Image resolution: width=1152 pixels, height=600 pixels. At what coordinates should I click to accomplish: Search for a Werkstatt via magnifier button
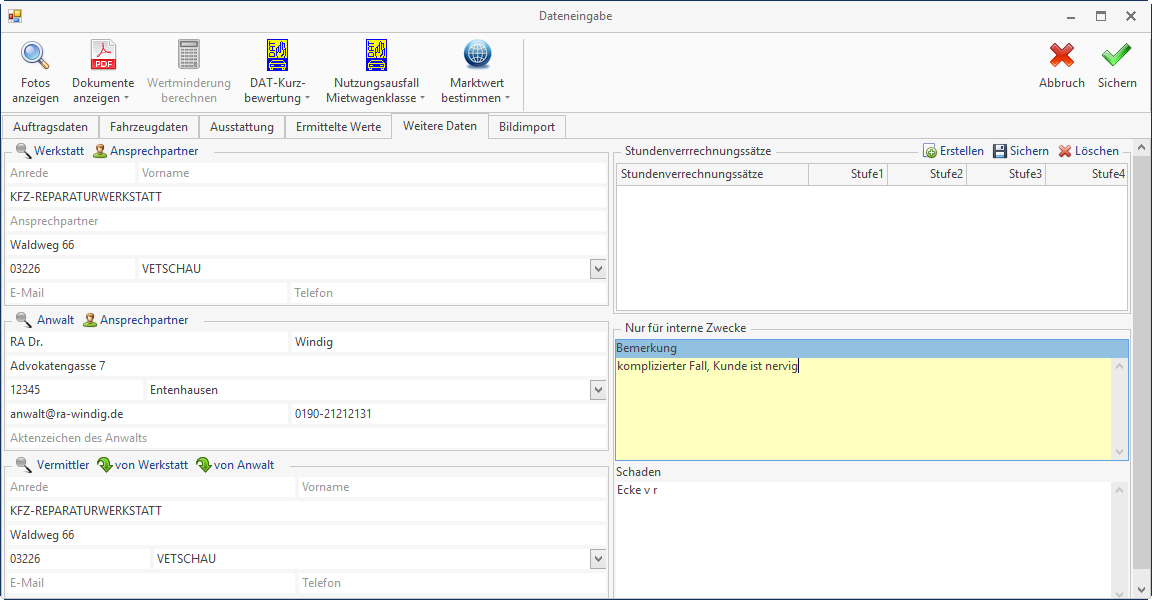point(50,151)
